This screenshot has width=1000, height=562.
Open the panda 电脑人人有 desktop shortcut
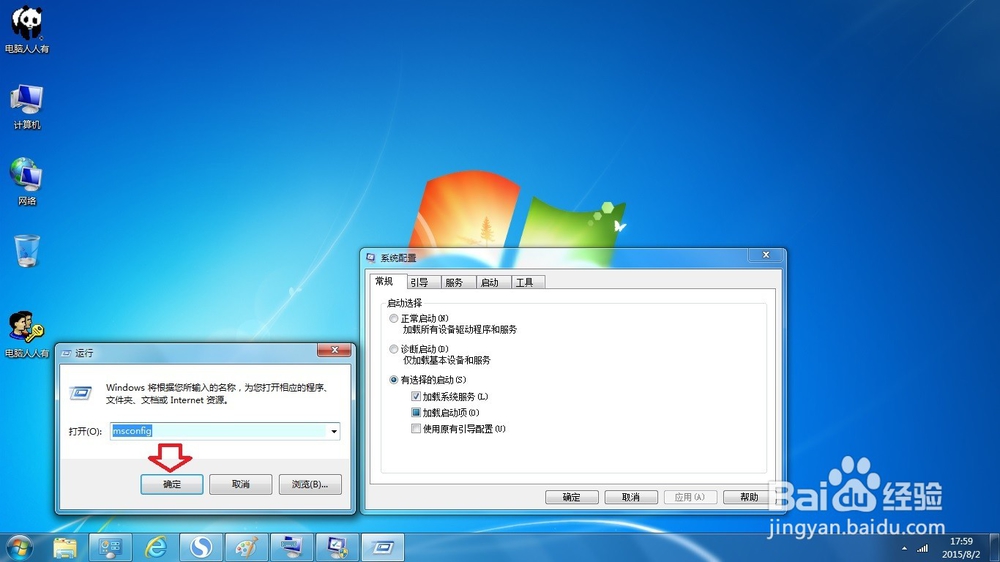click(27, 30)
